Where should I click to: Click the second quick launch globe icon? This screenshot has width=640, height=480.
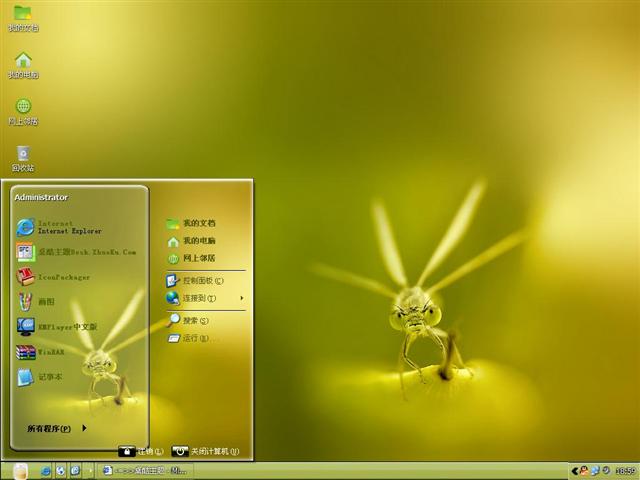tap(60, 471)
